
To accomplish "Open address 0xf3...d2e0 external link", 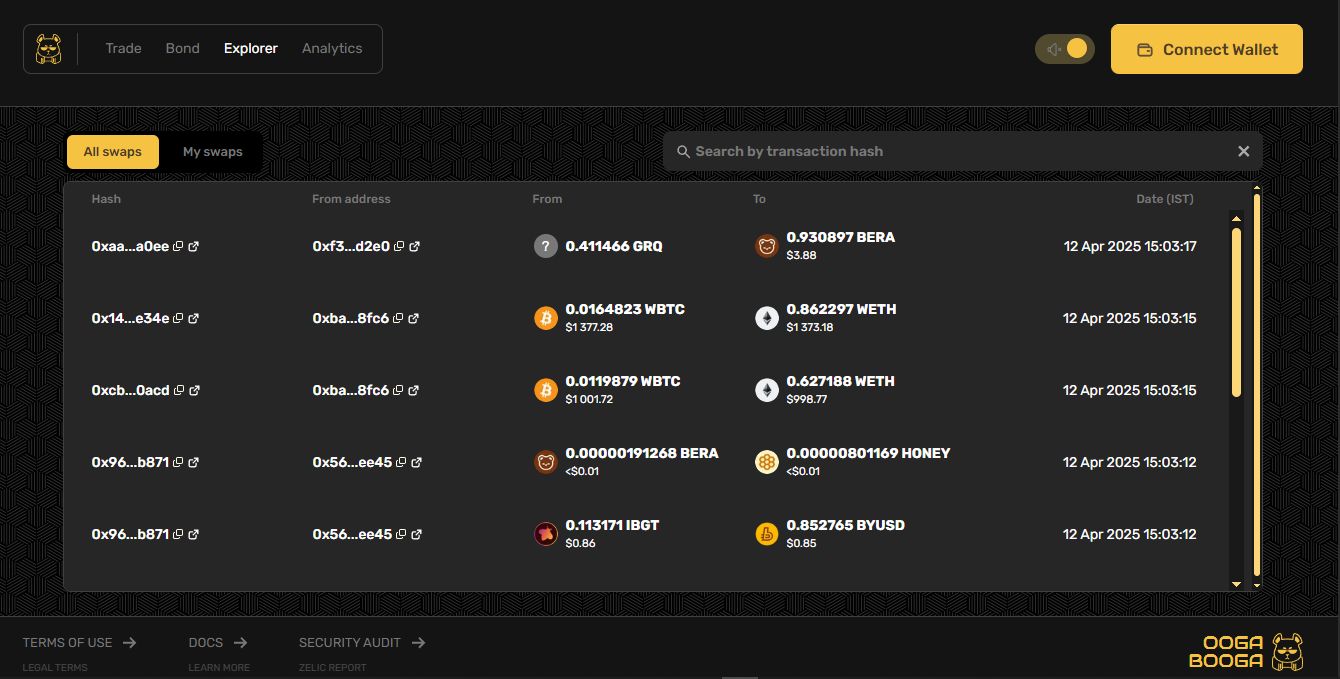I will tap(415, 247).
